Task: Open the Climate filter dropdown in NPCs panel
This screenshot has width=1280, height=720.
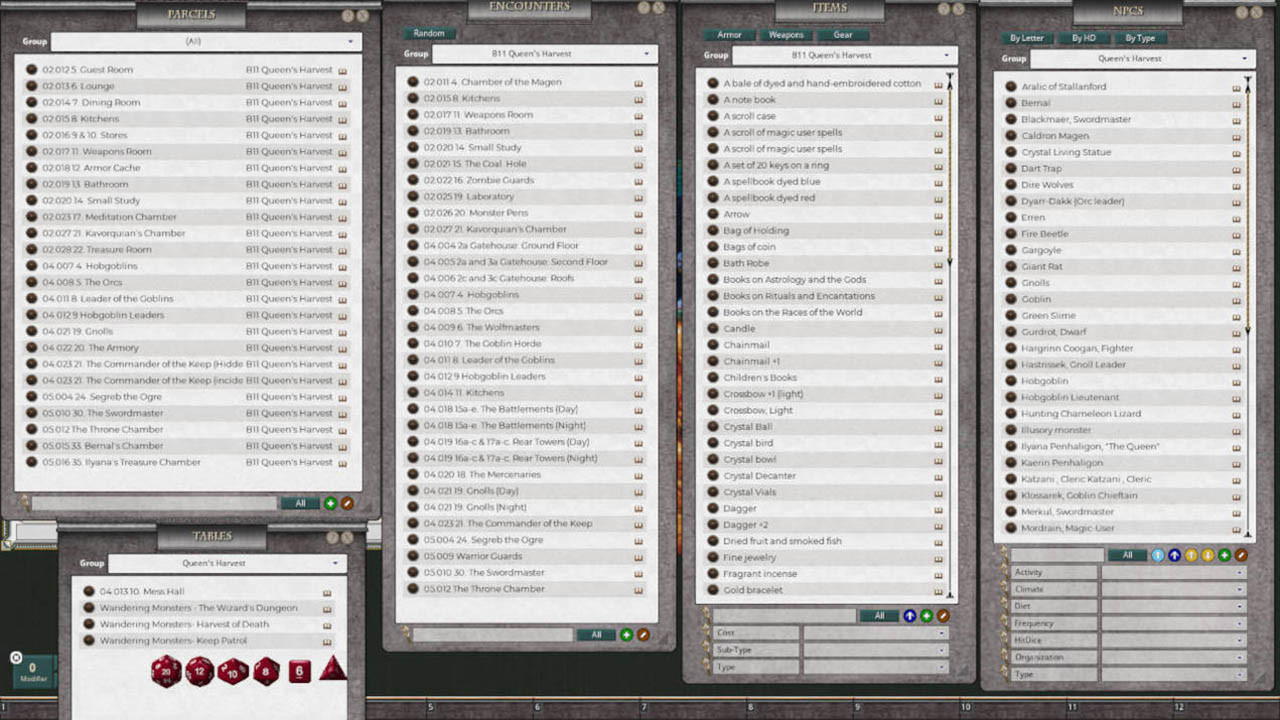Action: pyautogui.click(x=1172, y=588)
